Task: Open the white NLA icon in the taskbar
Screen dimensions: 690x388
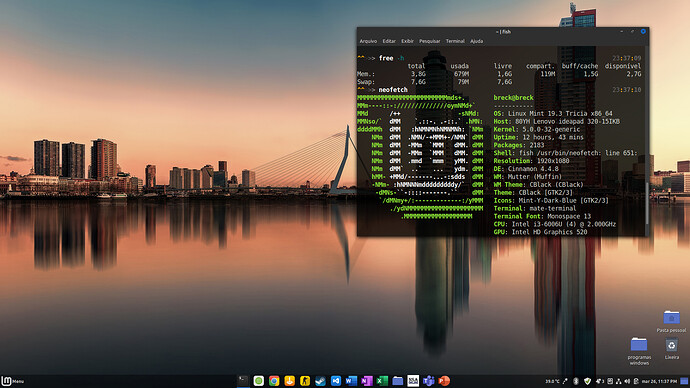Action: 413,381
